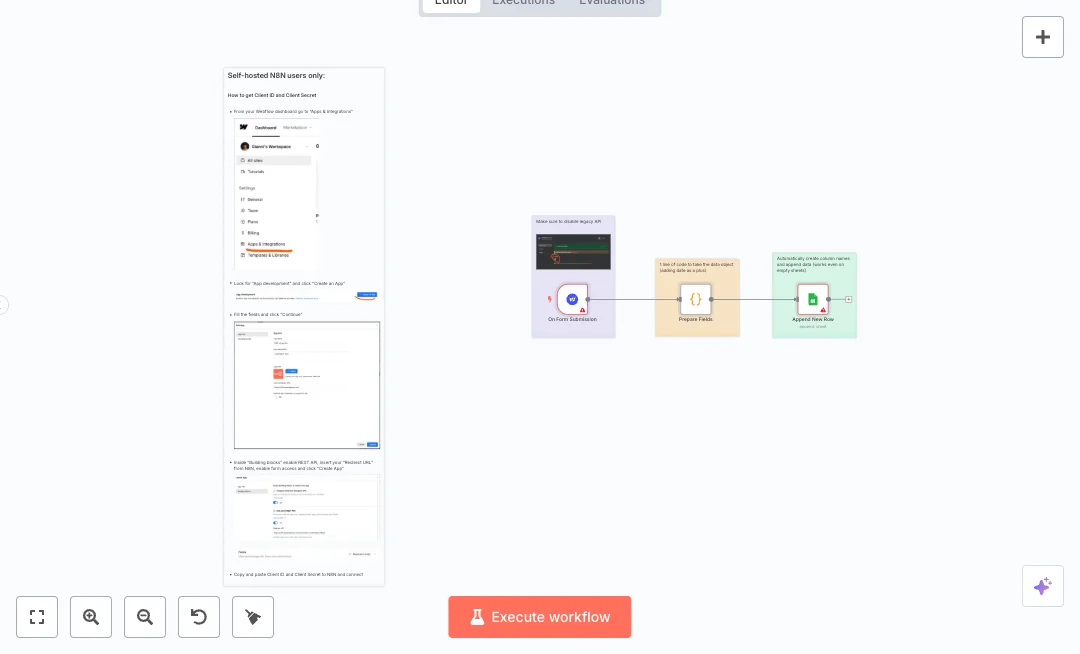Image resolution: width=1080 pixels, height=654 pixels.
Task: Open the Evaluations tab
Action: pyautogui.click(x=612, y=3)
